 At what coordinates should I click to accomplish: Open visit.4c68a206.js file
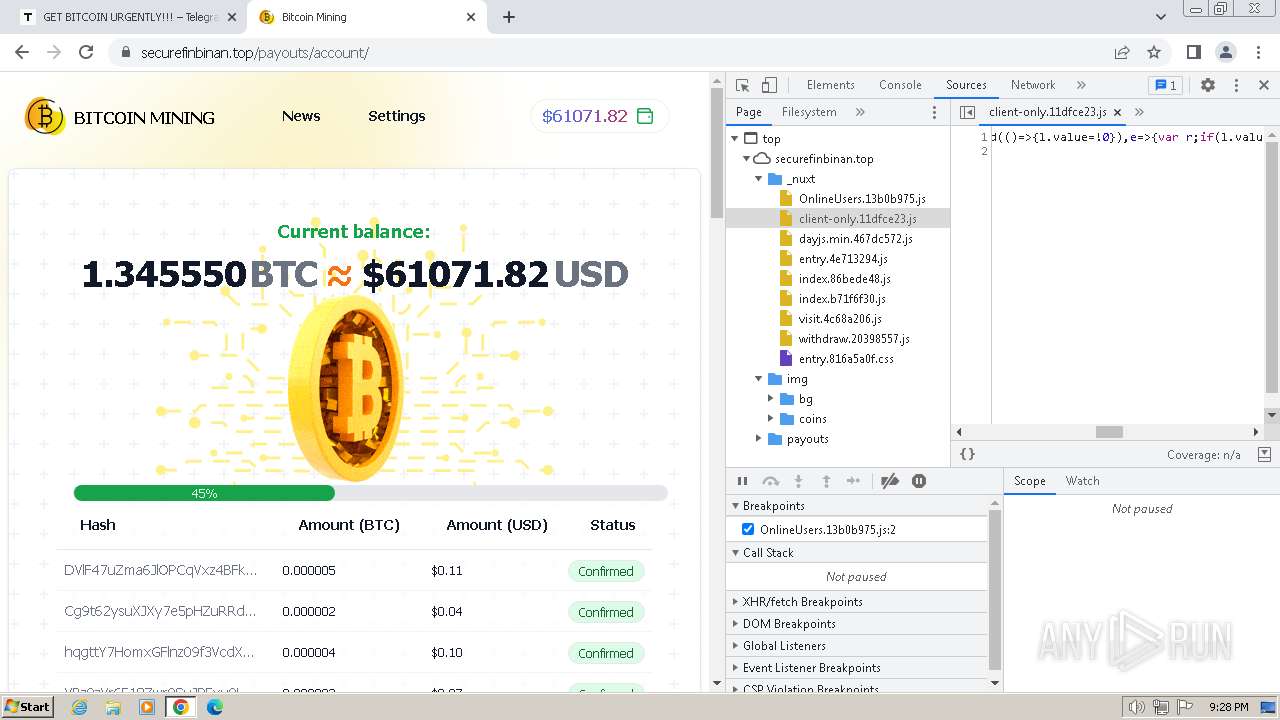pyautogui.click(x=839, y=319)
